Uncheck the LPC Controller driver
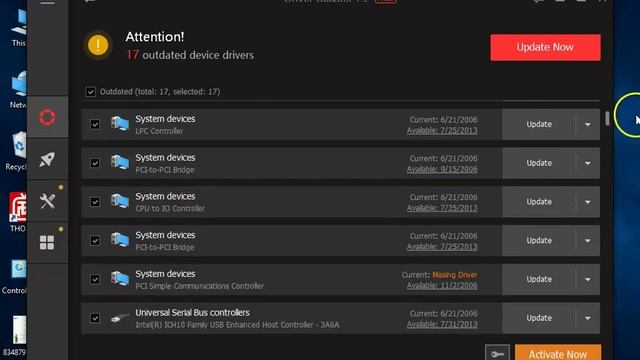 click(x=95, y=124)
